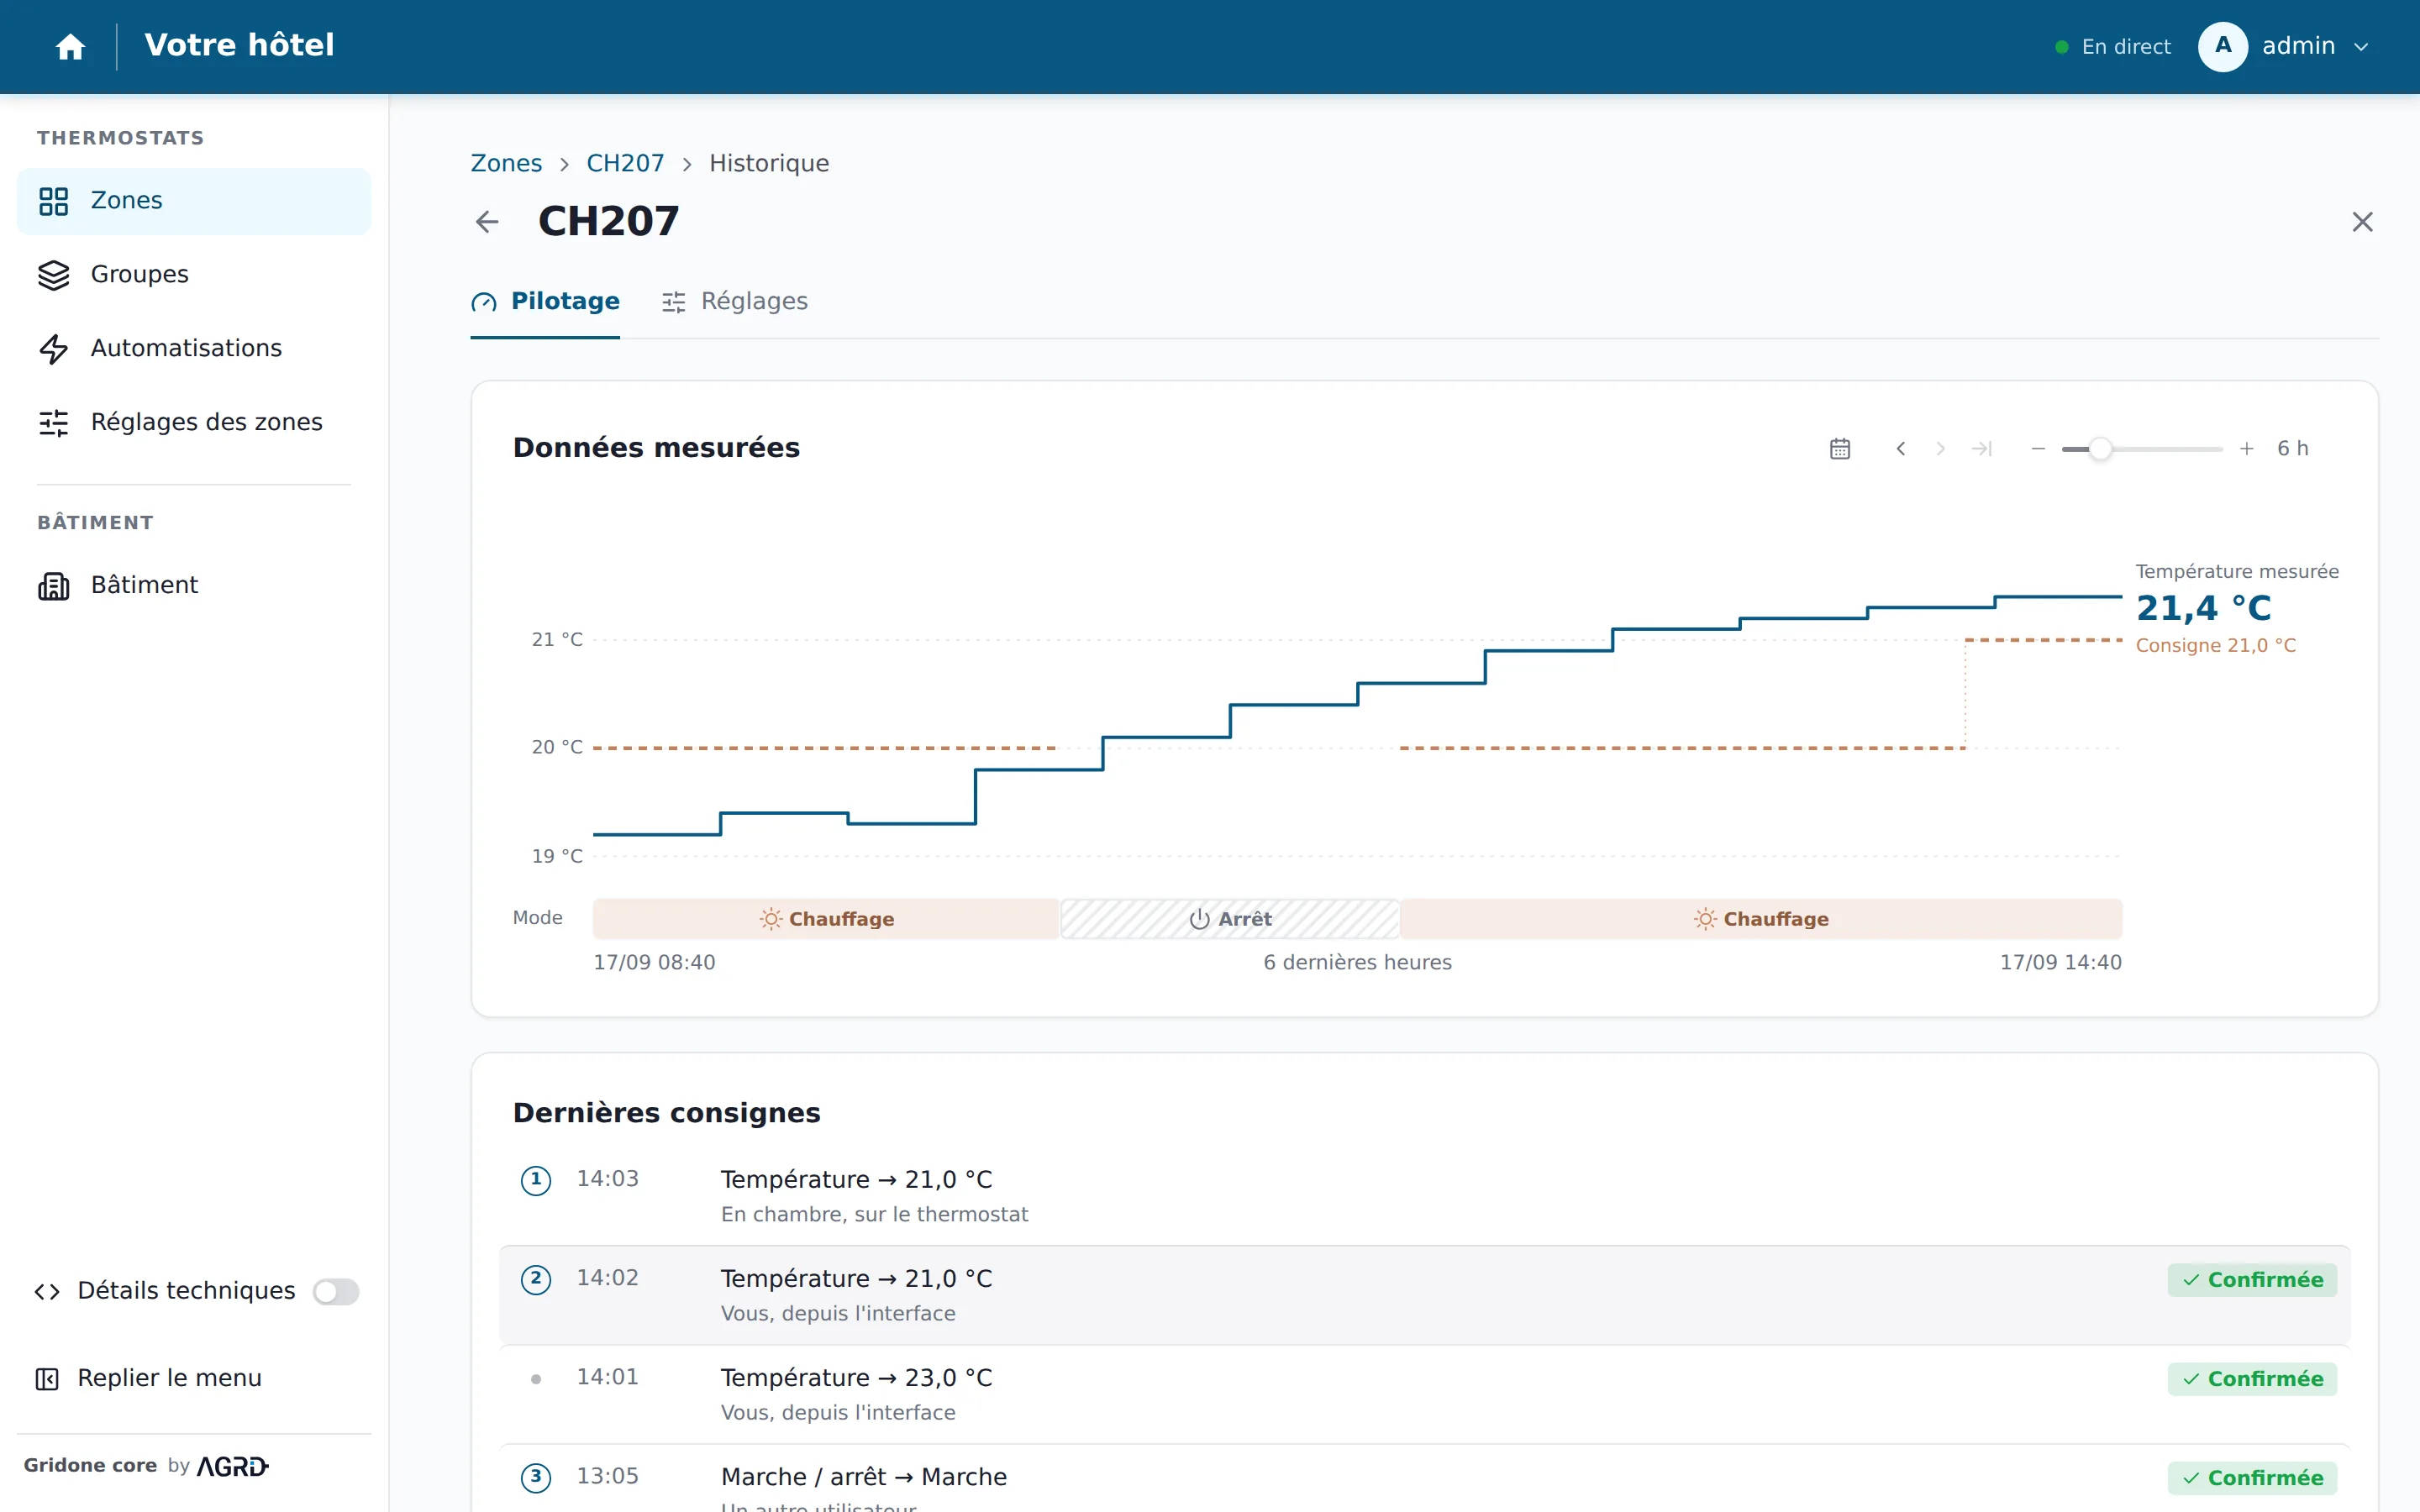
Task: Click the numbered marker 2 icon
Action: pos(536,1279)
